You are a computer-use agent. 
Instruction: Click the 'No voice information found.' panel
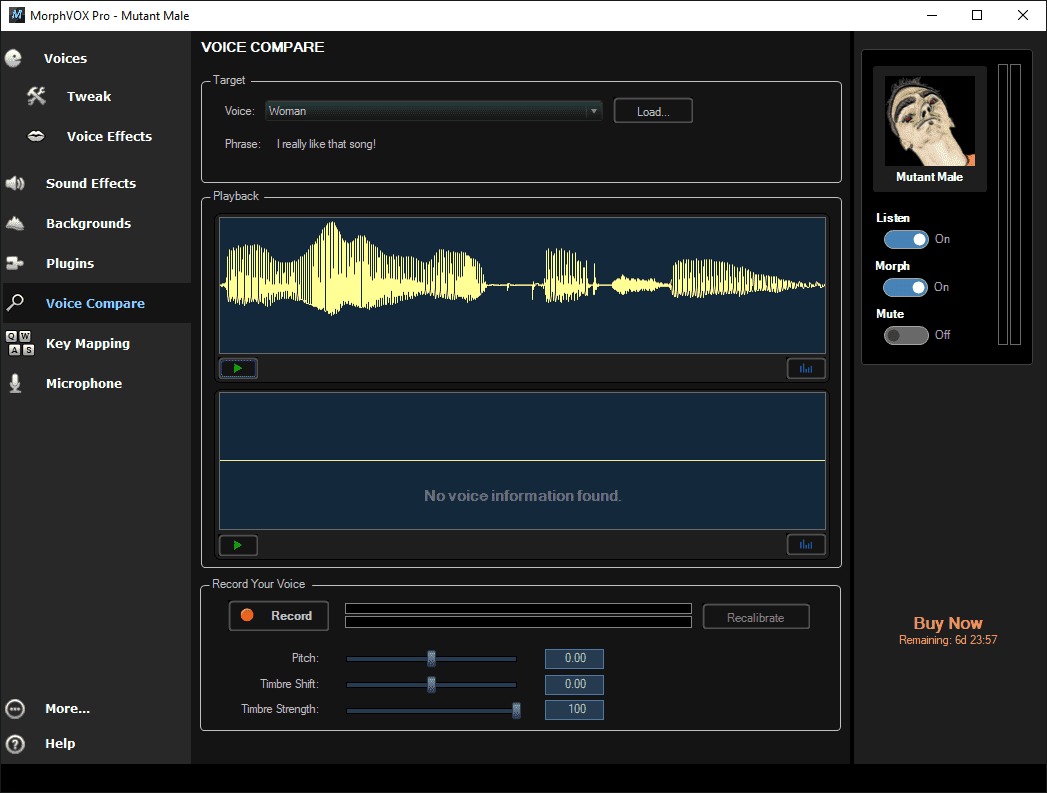pyautogui.click(x=522, y=461)
